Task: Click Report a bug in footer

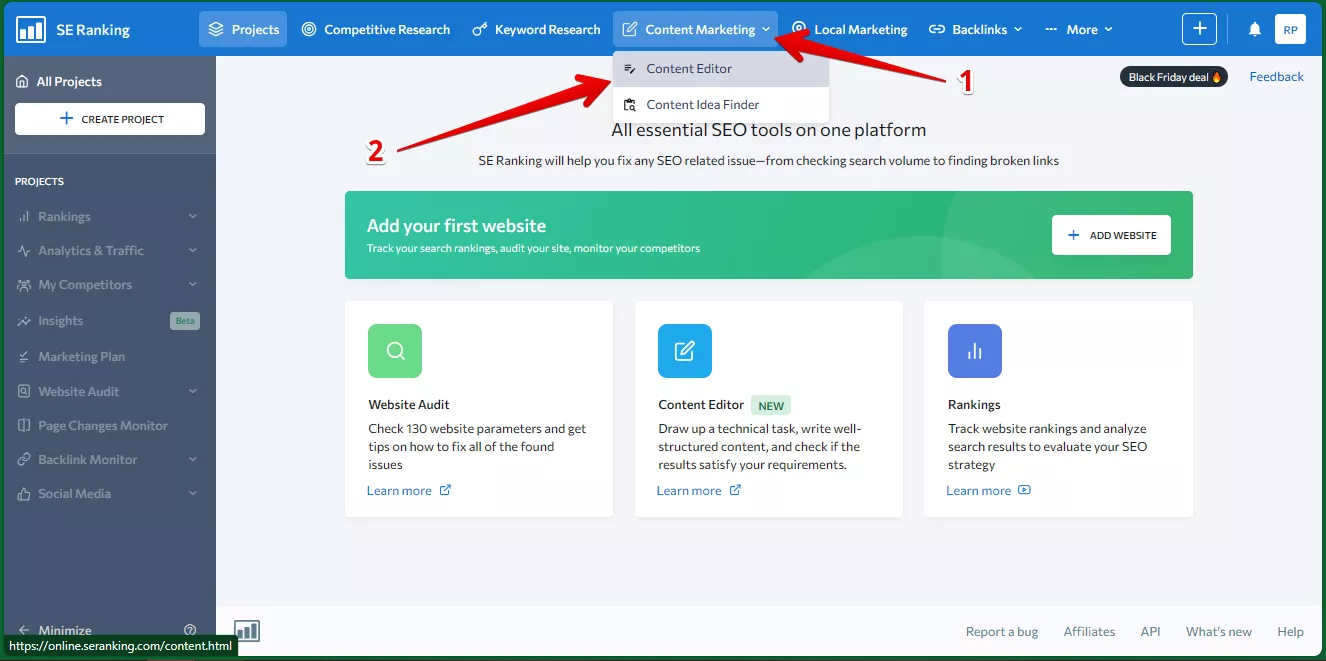Action: coord(1002,632)
